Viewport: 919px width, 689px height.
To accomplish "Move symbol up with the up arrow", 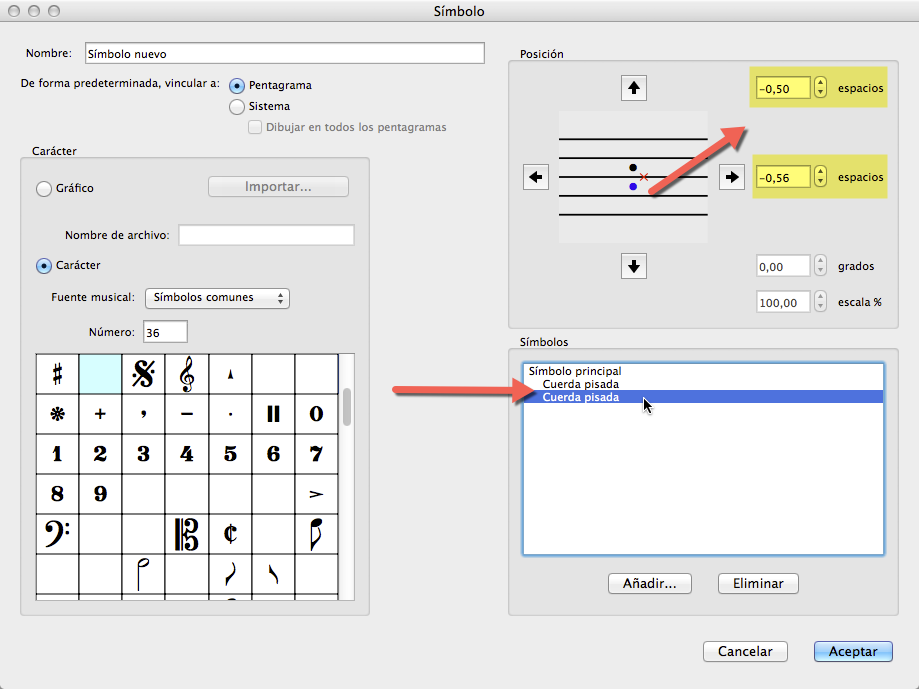I will pos(634,88).
